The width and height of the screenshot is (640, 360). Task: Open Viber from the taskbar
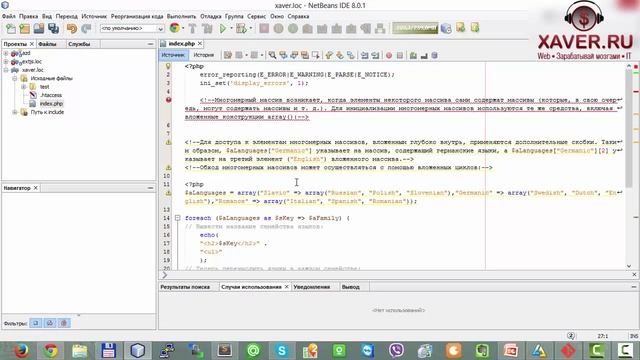click(x=396, y=351)
